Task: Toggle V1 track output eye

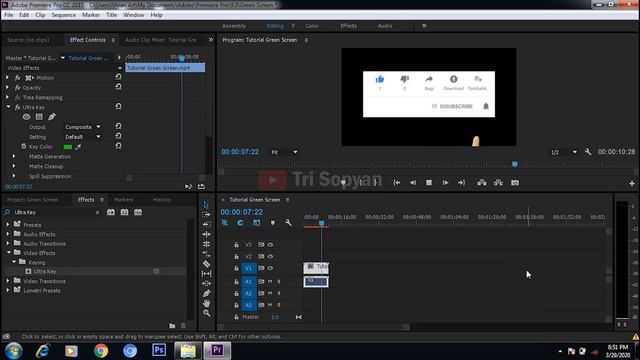Action: [x=270, y=268]
